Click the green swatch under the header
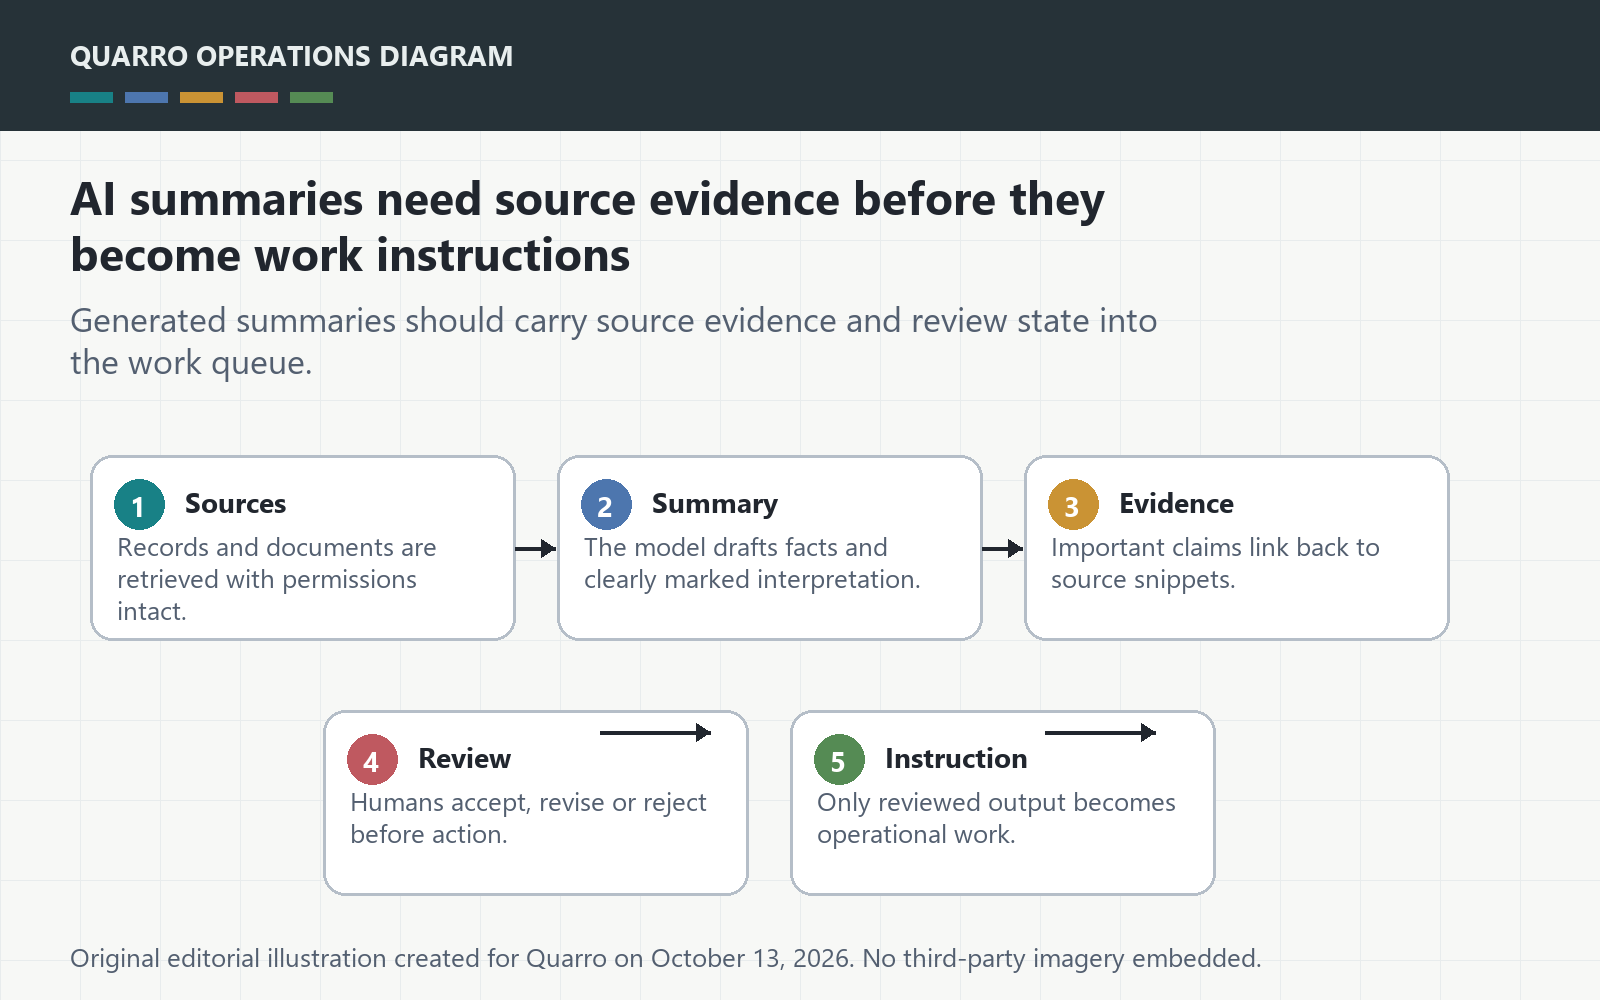The image size is (1600, 1000). (311, 98)
